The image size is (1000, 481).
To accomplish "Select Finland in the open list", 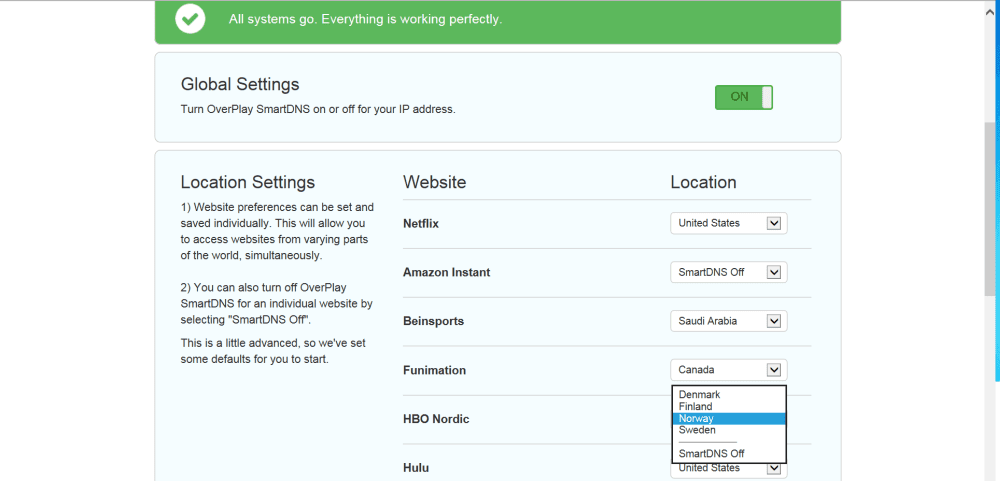I will coord(729,406).
